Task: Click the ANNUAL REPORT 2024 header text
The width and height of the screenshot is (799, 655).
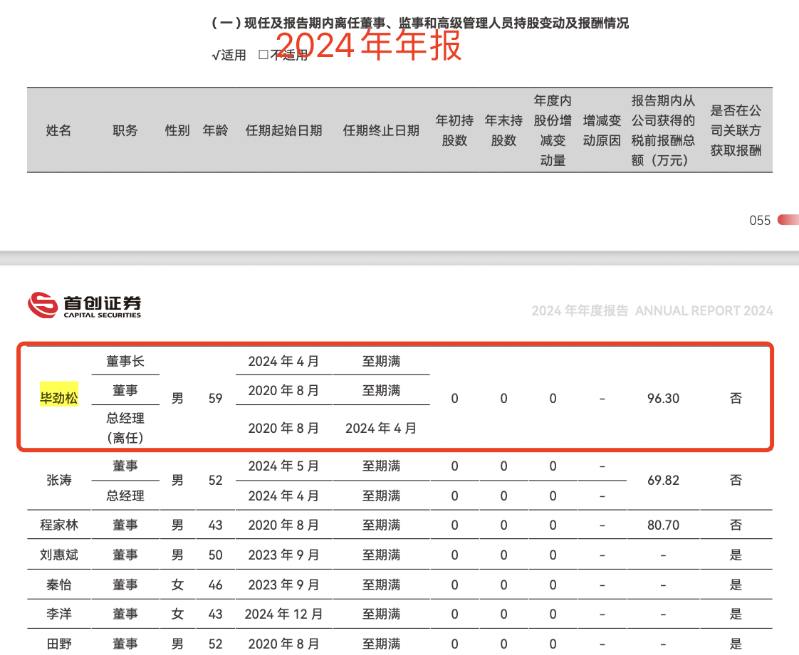Action: click(x=704, y=311)
